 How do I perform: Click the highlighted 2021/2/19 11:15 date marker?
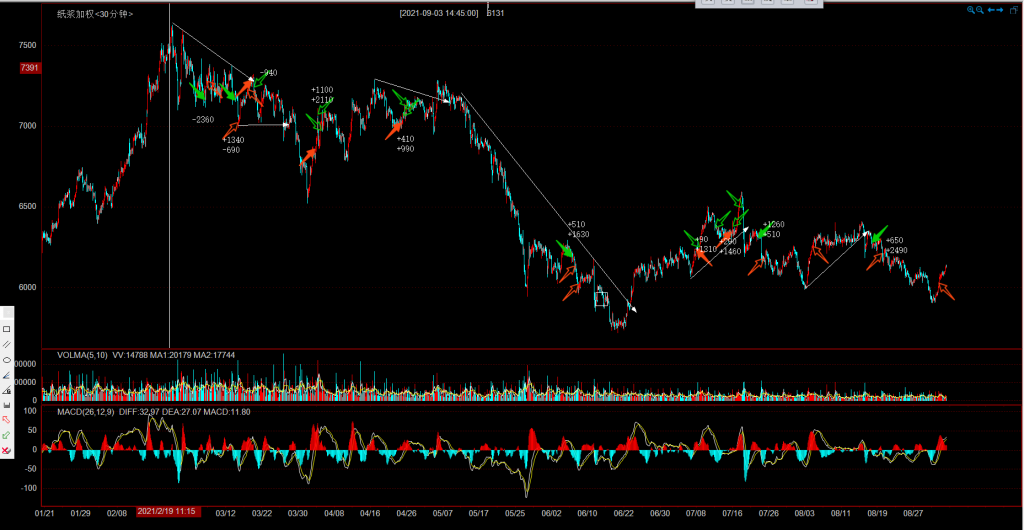point(169,513)
